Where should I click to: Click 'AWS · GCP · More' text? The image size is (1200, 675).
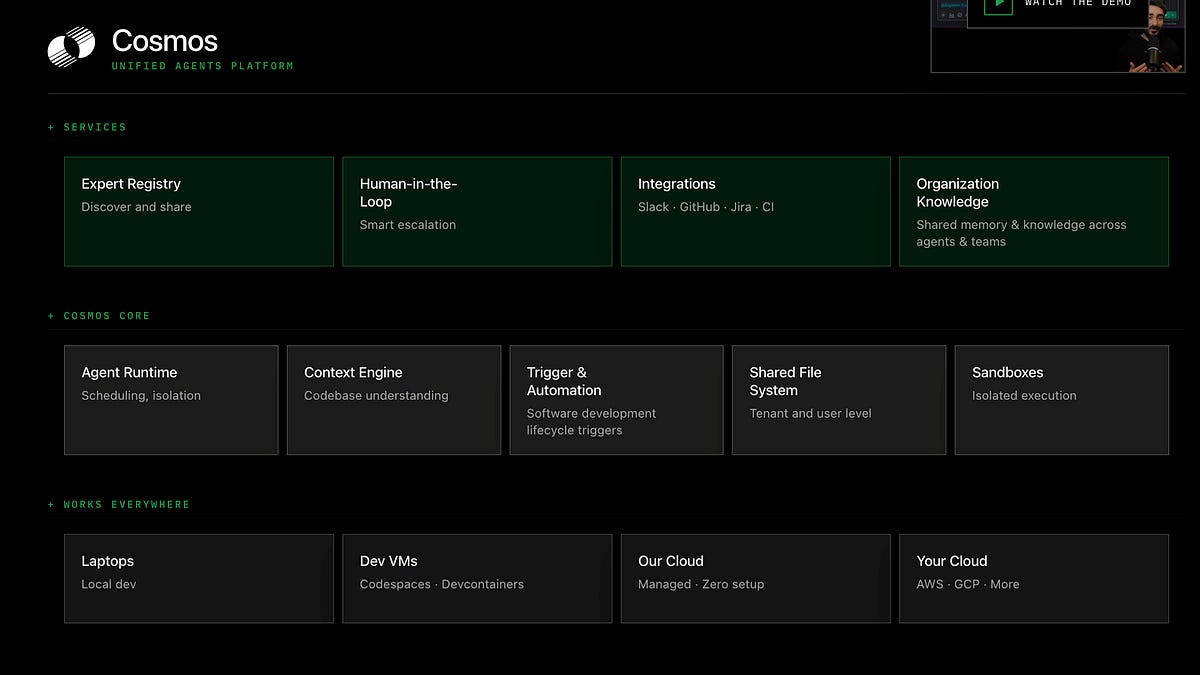coord(968,585)
